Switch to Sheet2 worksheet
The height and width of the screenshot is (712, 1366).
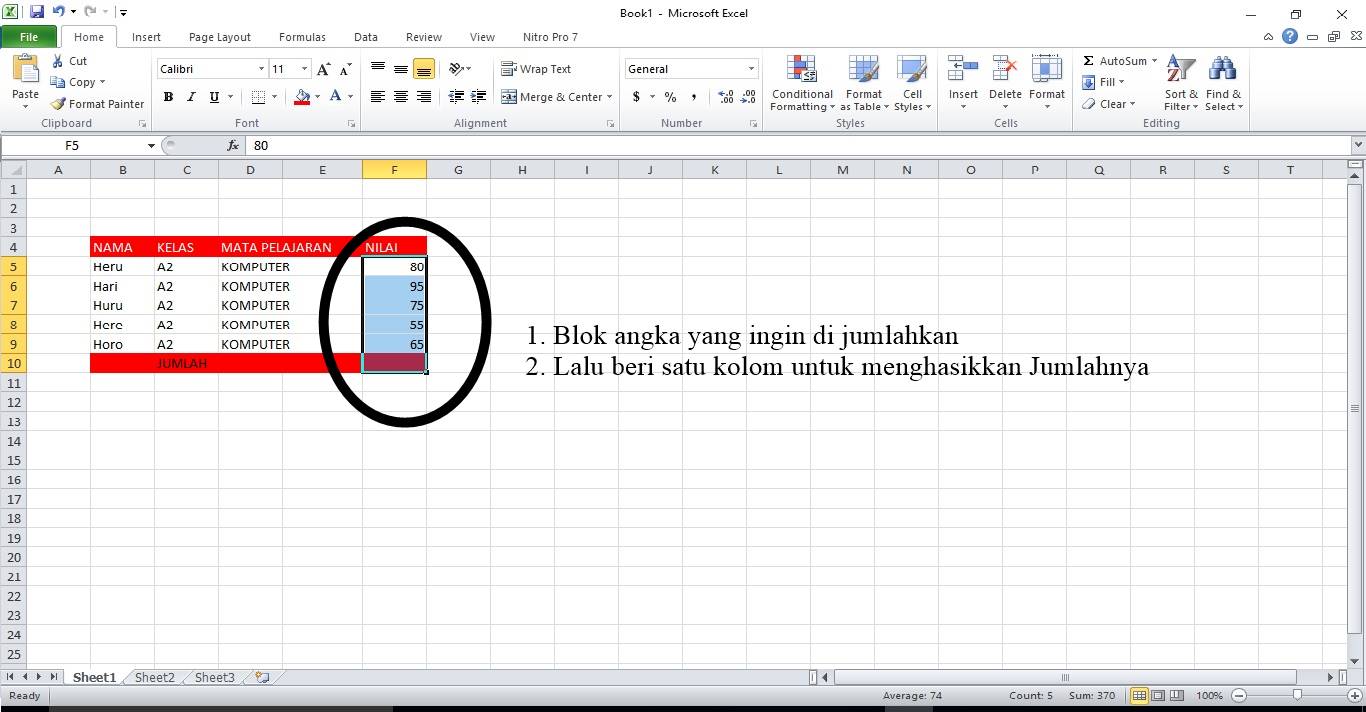[x=154, y=677]
